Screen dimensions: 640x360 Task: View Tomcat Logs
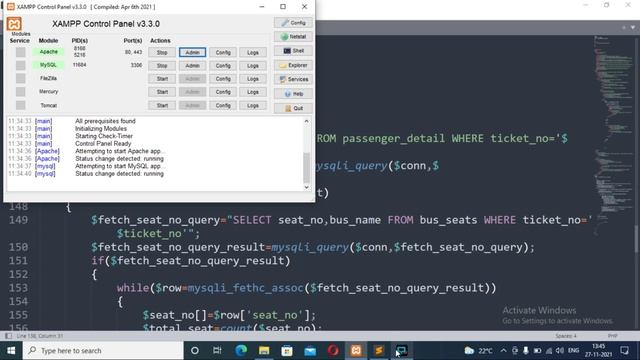point(253,105)
